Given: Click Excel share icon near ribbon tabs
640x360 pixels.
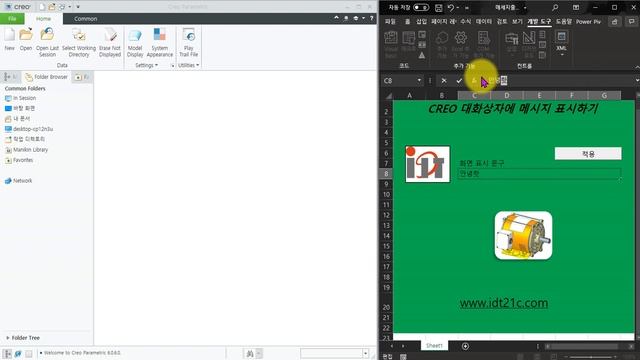Looking at the screenshot, I should pyautogui.click(x=615, y=22).
